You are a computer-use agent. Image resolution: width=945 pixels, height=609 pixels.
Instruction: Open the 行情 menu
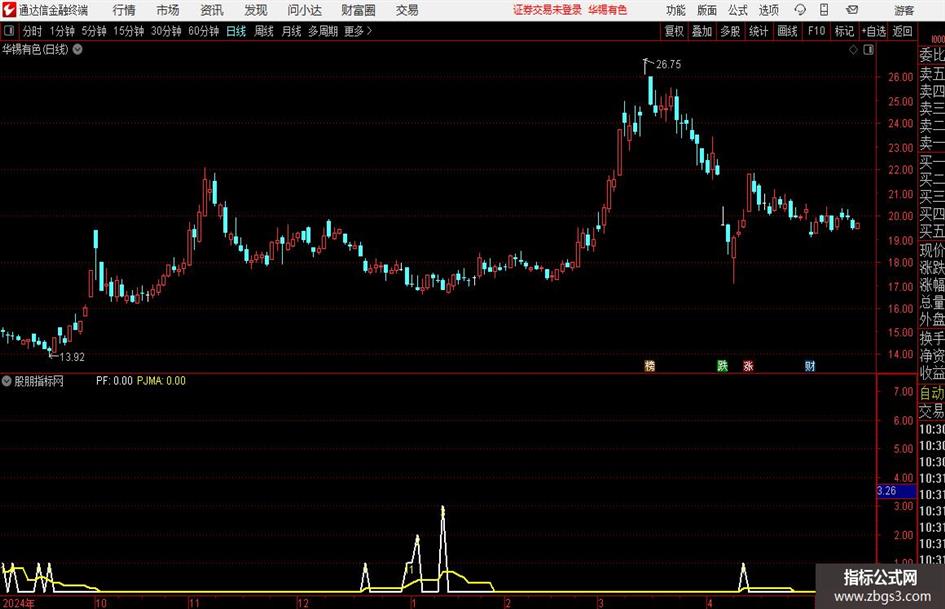(124, 10)
